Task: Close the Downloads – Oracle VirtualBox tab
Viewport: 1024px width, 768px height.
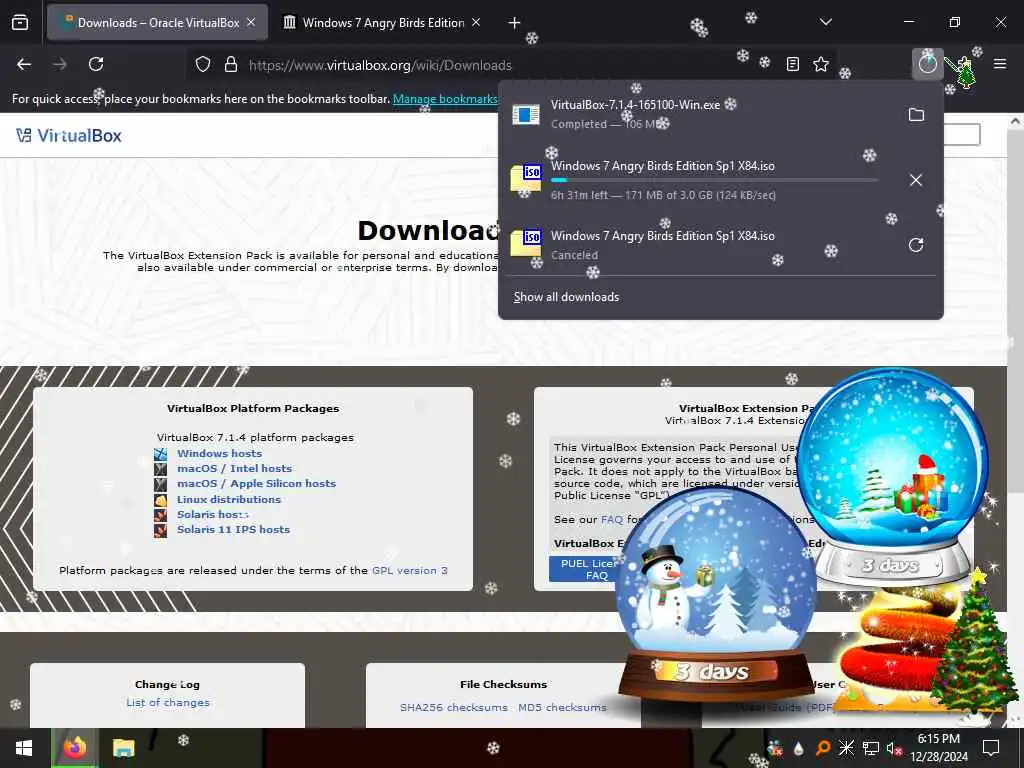Action: click(x=251, y=22)
